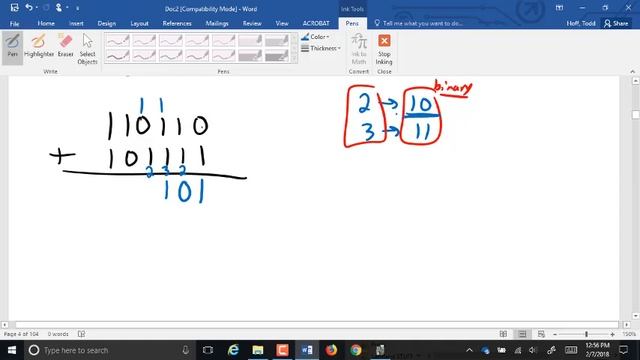
Task: Switch to the Layout tab
Action: (x=139, y=23)
